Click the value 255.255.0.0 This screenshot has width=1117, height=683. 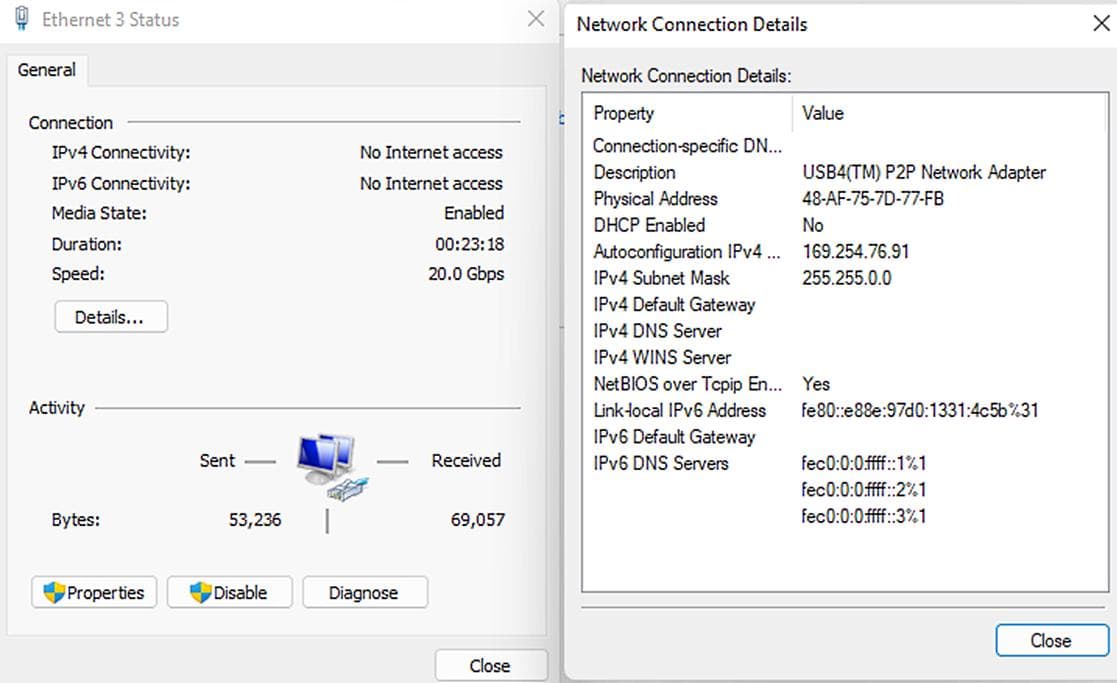click(x=846, y=278)
